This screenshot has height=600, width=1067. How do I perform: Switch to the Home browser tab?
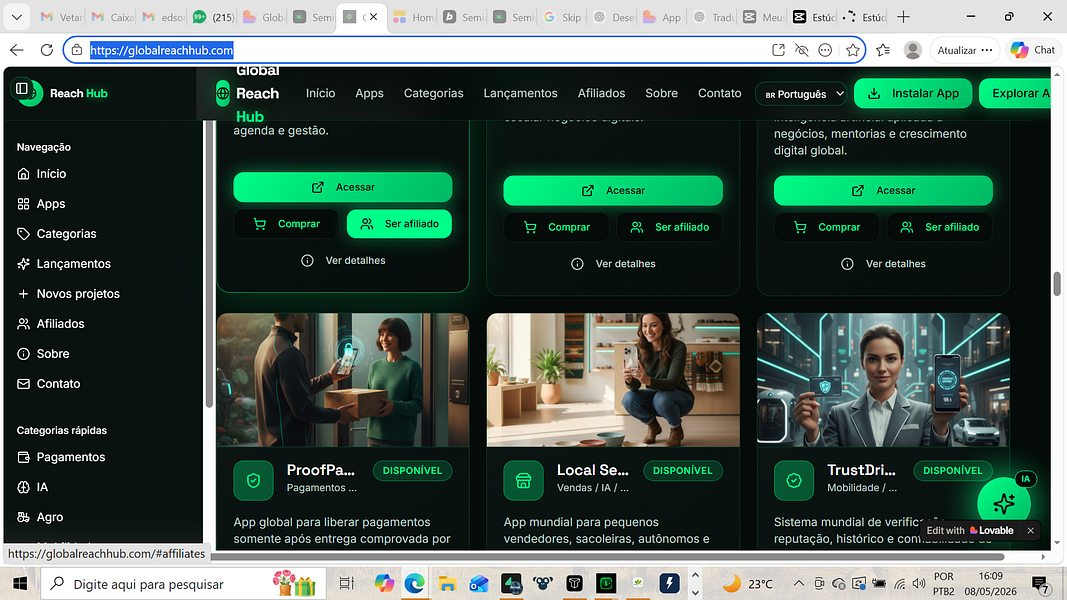coord(414,17)
